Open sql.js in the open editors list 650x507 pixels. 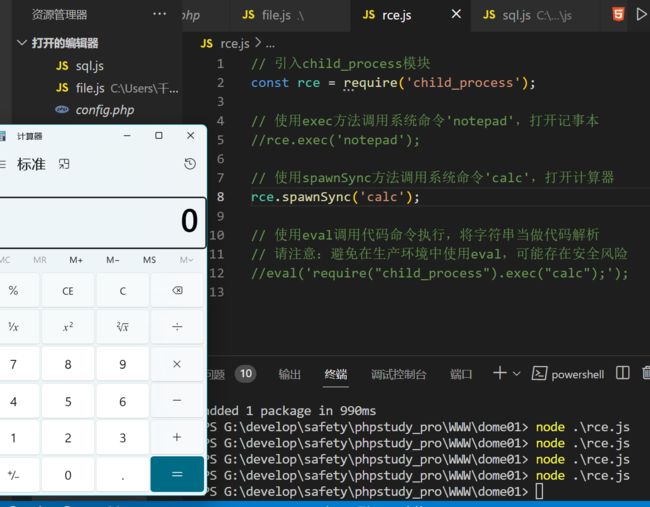90,65
